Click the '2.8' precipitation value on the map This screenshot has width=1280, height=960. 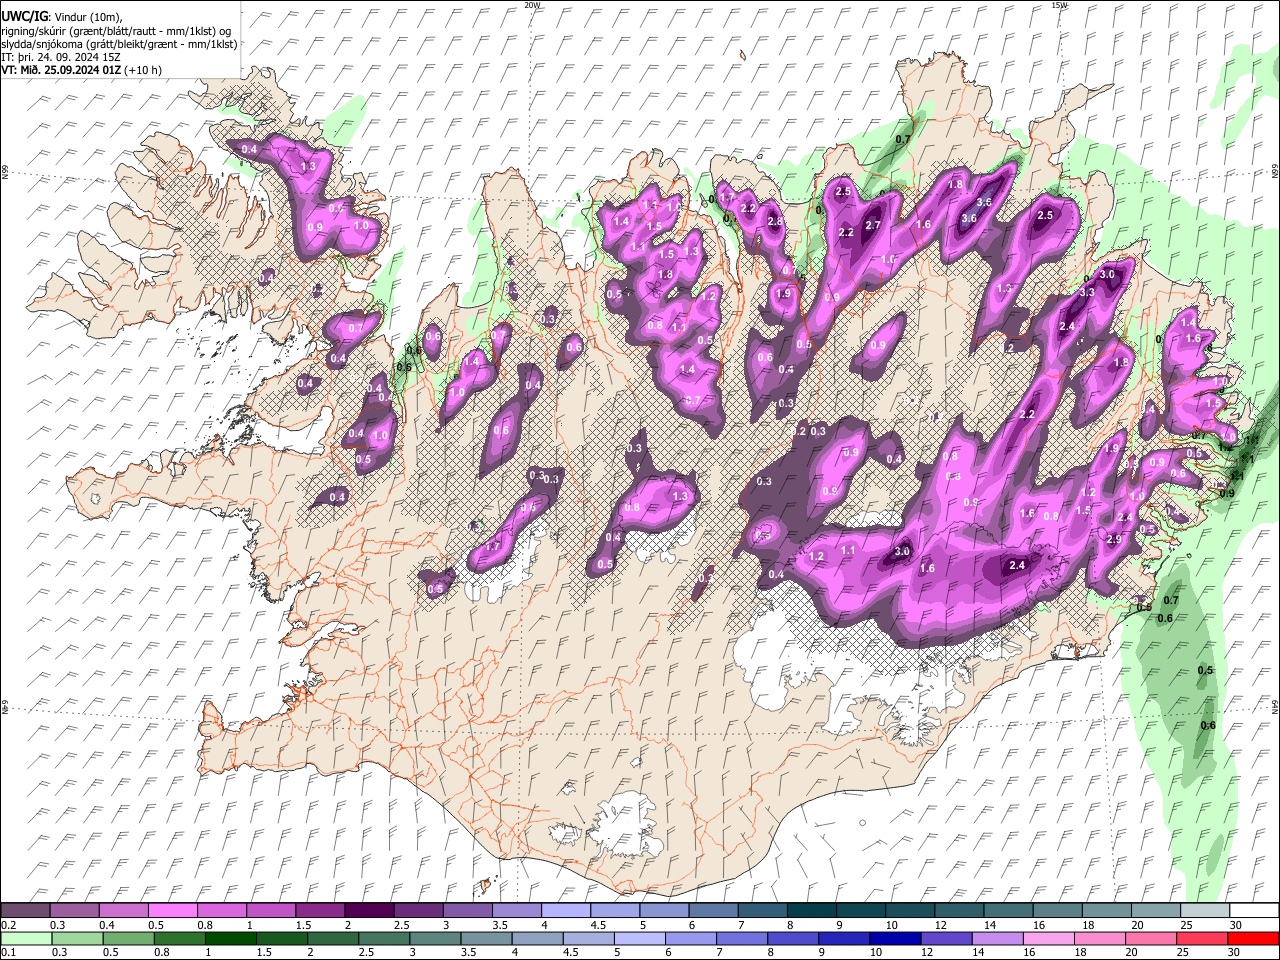[x=774, y=221]
